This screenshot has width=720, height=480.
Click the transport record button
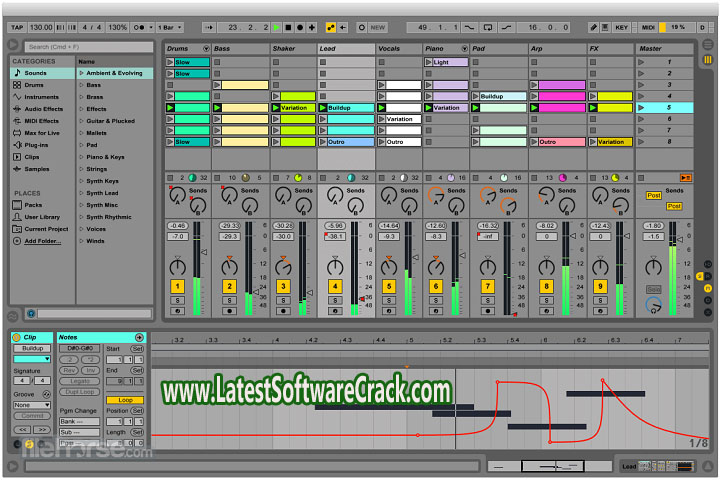click(x=300, y=27)
